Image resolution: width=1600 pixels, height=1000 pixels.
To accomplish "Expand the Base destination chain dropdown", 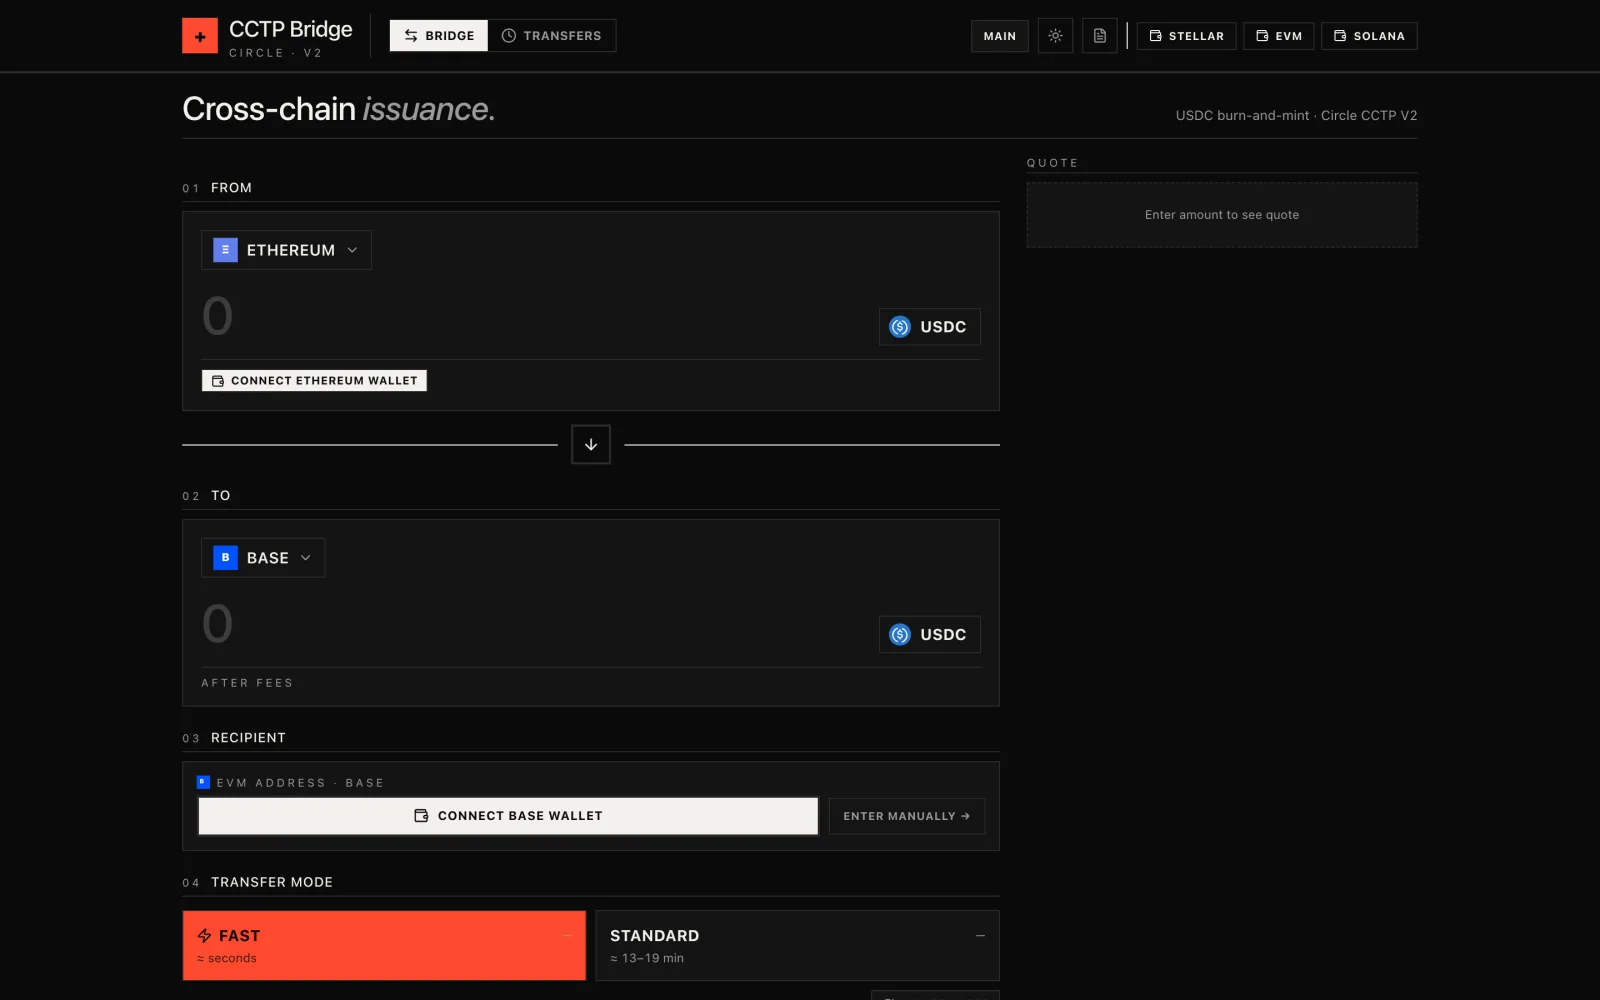I will (263, 558).
